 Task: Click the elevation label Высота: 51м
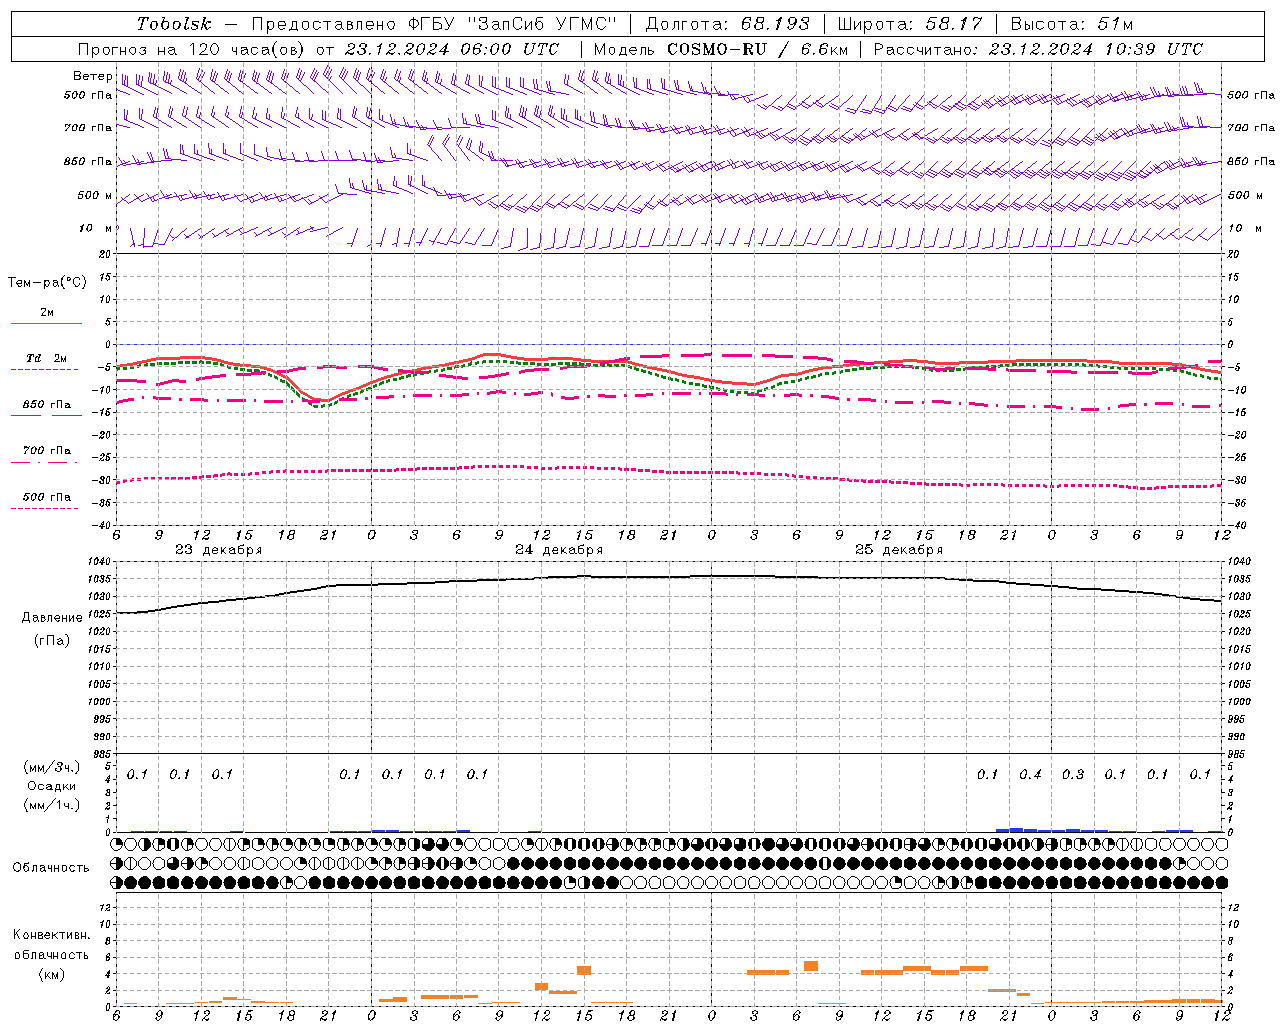pos(1072,24)
